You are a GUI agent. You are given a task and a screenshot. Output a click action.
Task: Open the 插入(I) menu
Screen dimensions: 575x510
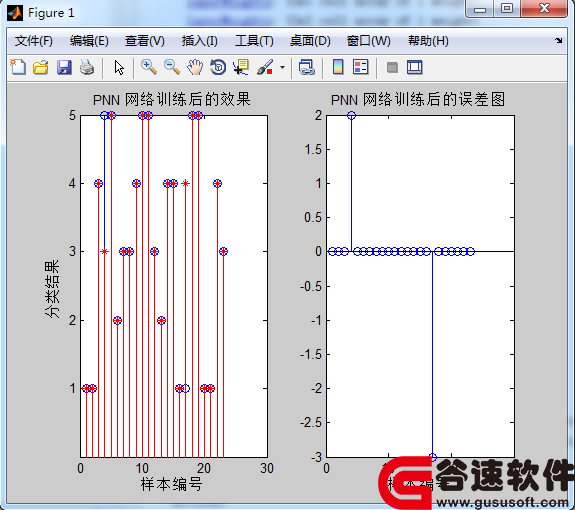199,41
